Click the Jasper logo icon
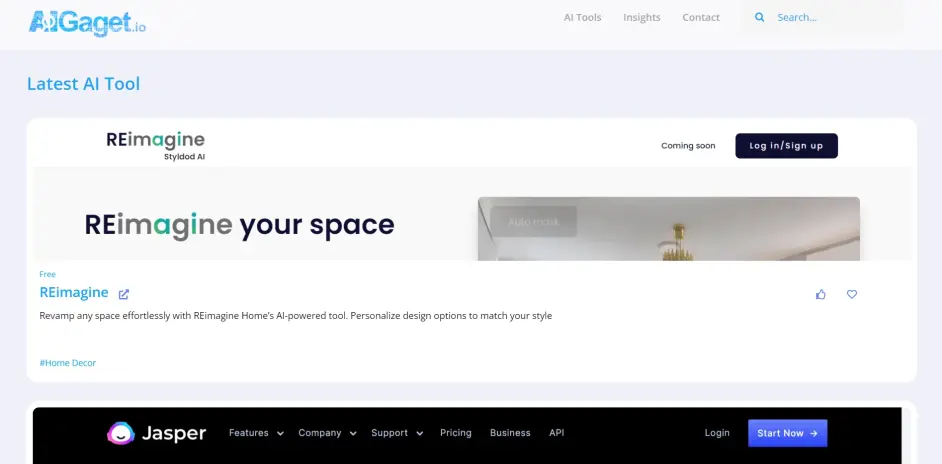The height and width of the screenshot is (464, 942). click(121, 433)
